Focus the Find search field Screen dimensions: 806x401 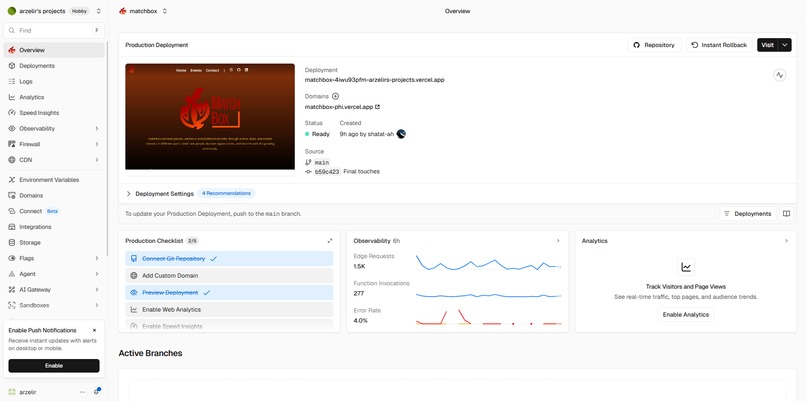click(54, 30)
